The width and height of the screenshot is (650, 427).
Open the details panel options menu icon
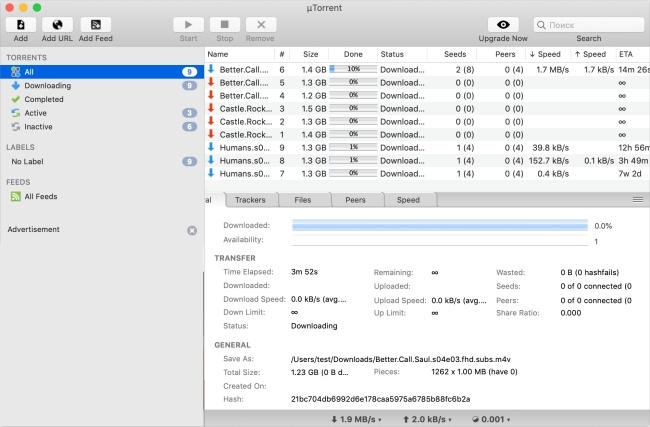638,200
